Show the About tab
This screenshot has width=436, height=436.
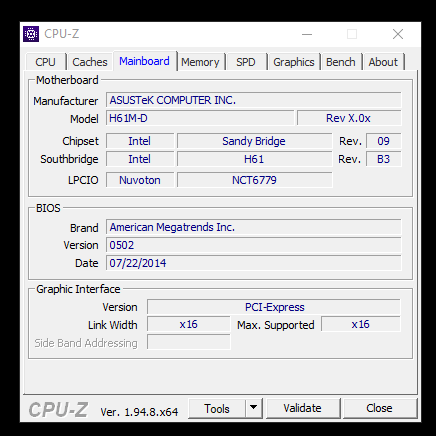[x=383, y=62]
